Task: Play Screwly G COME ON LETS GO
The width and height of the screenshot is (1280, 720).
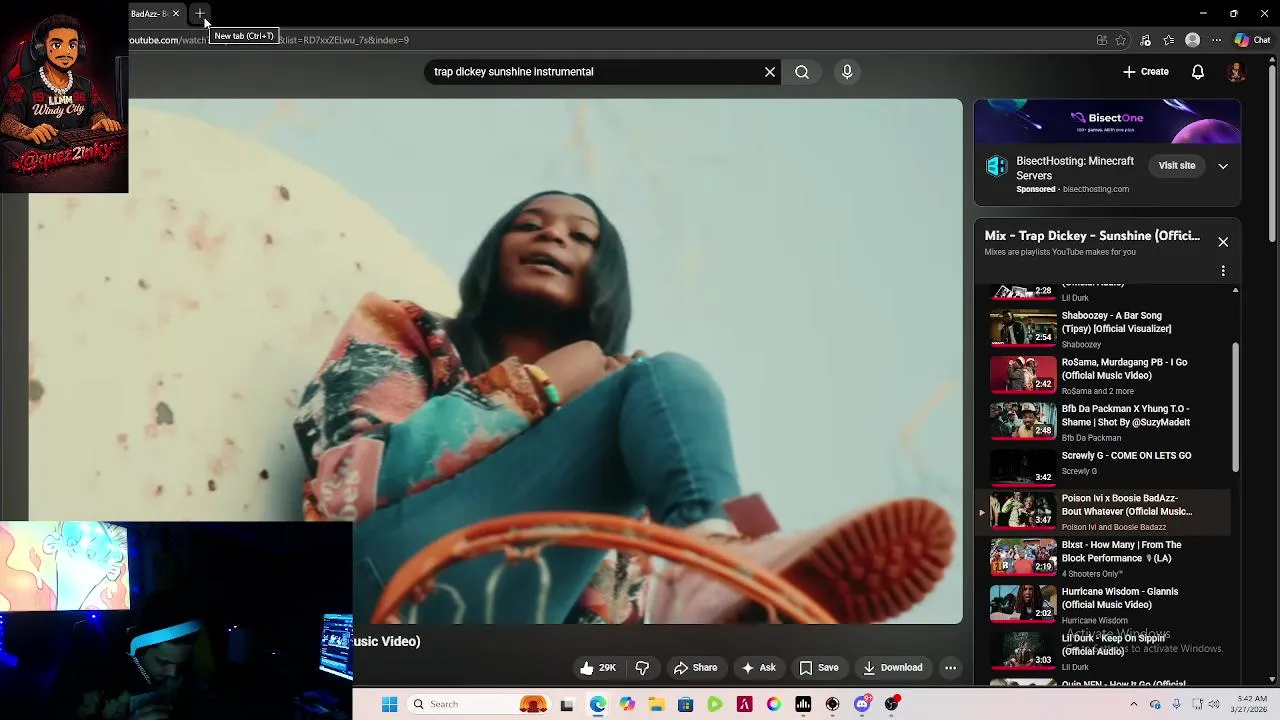Action: click(x=1126, y=456)
